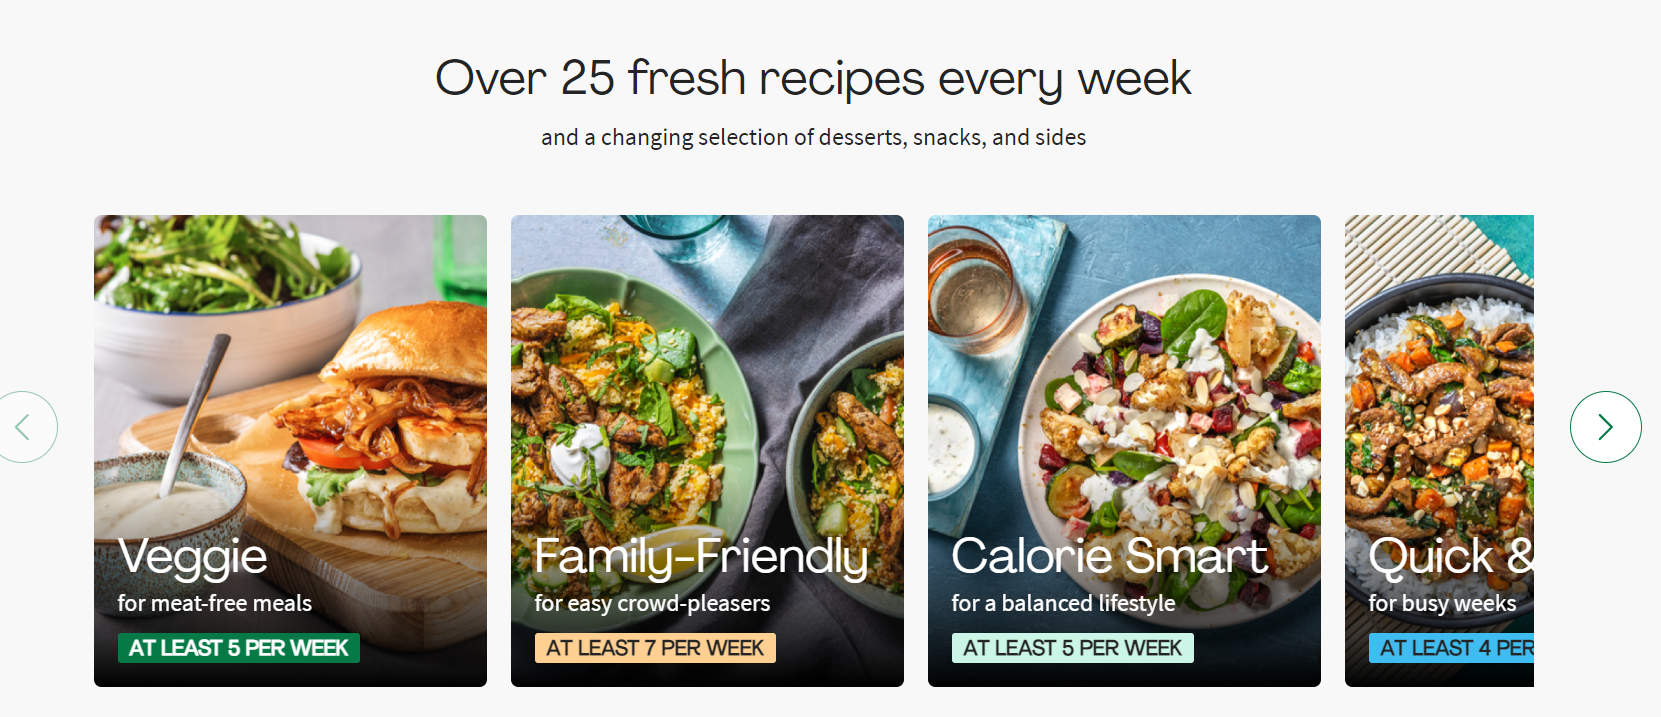Click 'for meat-free meals' subtitle
The image size is (1661, 717).
click(x=214, y=603)
